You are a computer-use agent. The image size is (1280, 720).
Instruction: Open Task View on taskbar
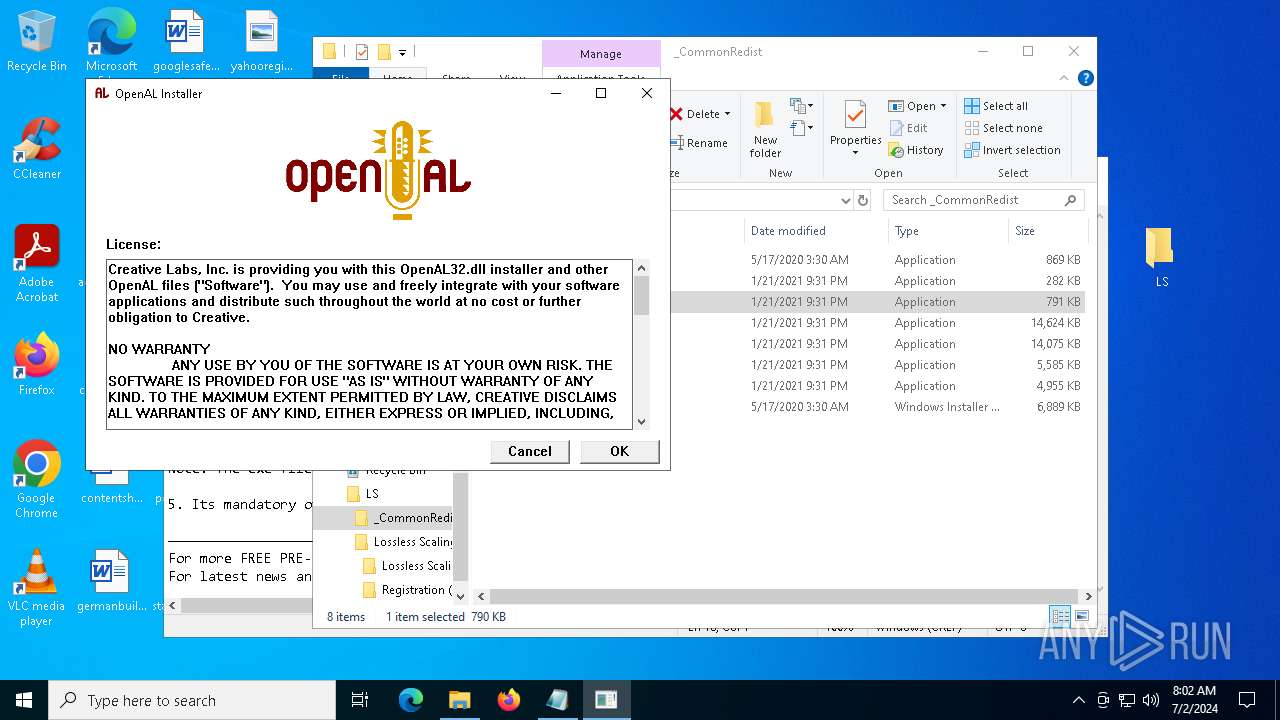(x=360, y=700)
